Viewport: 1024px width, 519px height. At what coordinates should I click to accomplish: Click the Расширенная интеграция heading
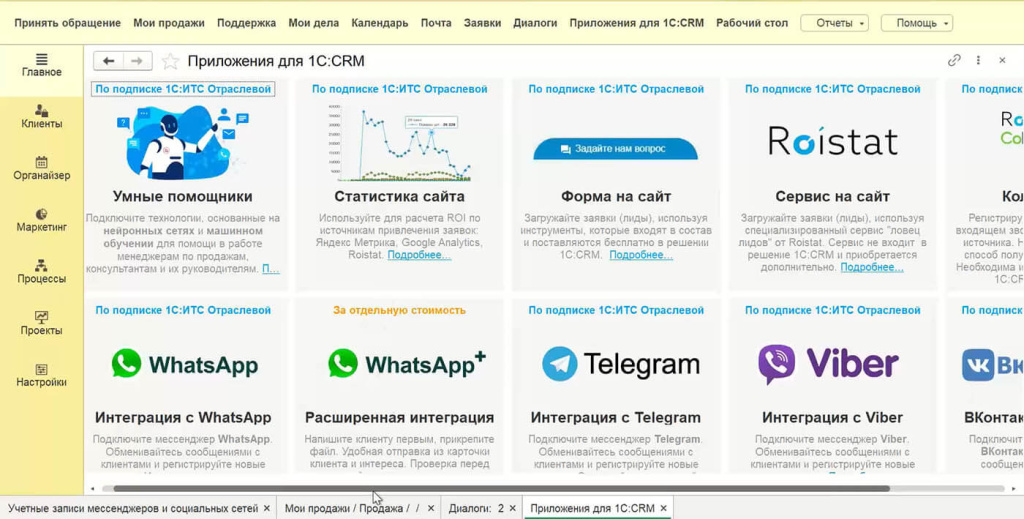399,417
